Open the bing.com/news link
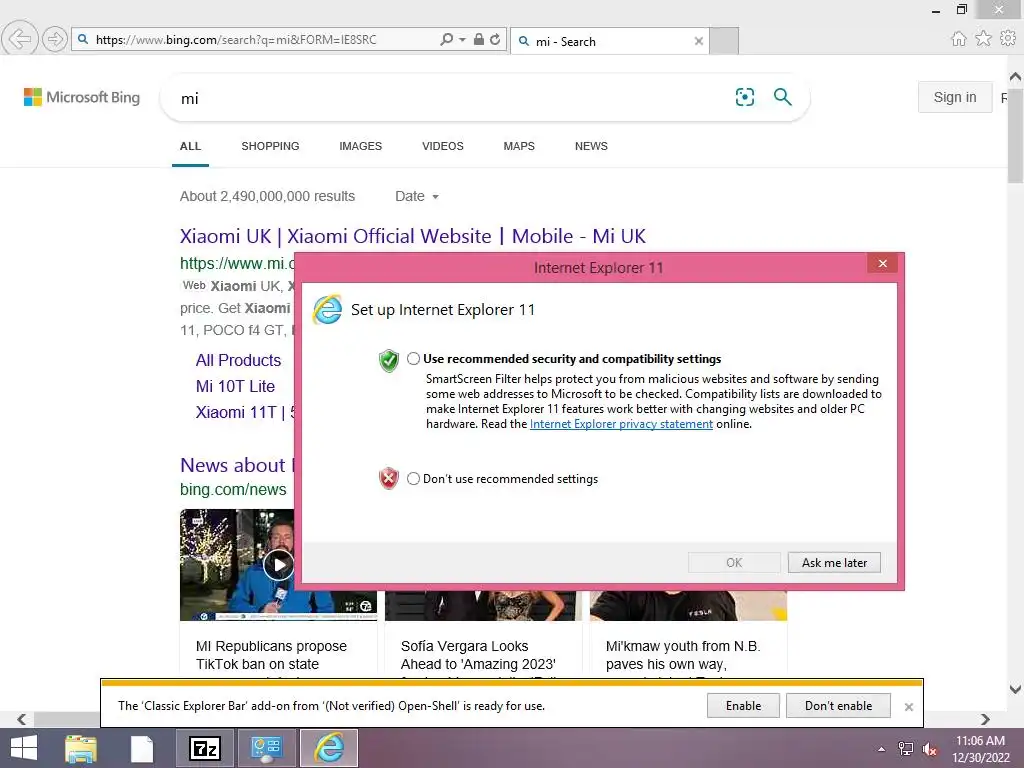Screen dimensions: 1024x768 [233, 490]
